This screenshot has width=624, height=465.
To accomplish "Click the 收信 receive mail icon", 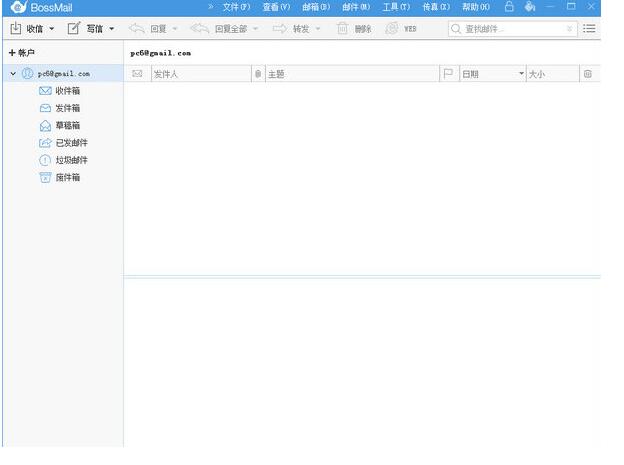I will [15, 29].
